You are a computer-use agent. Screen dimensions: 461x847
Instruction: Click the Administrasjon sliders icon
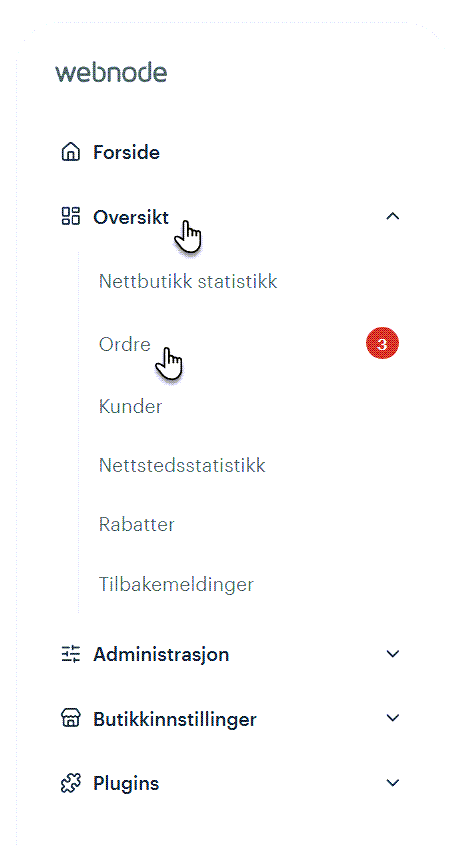(x=70, y=654)
